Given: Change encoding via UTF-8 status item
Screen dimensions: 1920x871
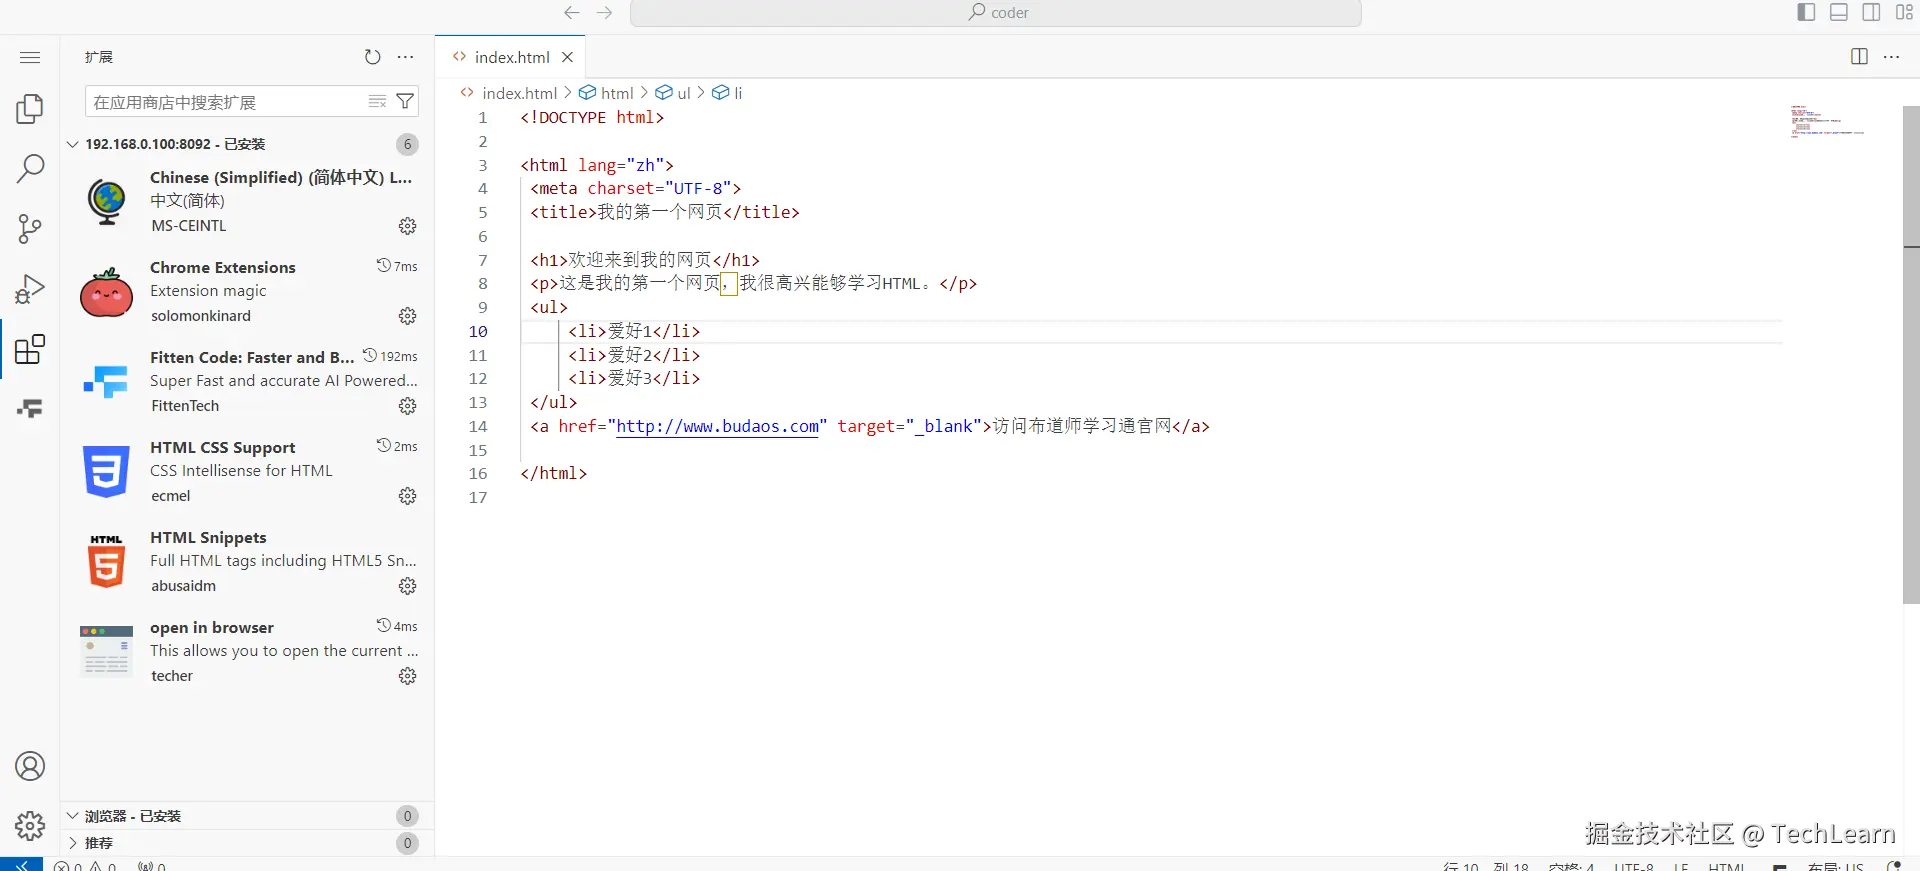Looking at the screenshot, I should [1634, 866].
